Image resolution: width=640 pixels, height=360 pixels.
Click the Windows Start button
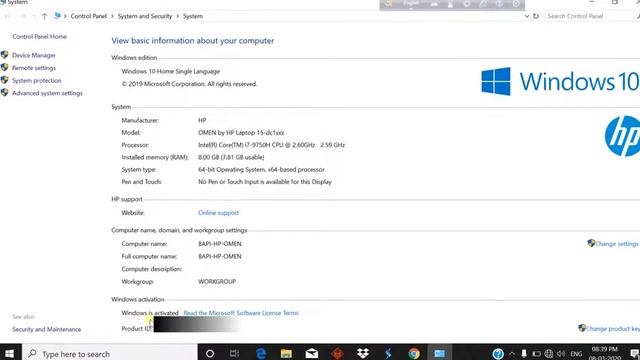click(x=9, y=353)
